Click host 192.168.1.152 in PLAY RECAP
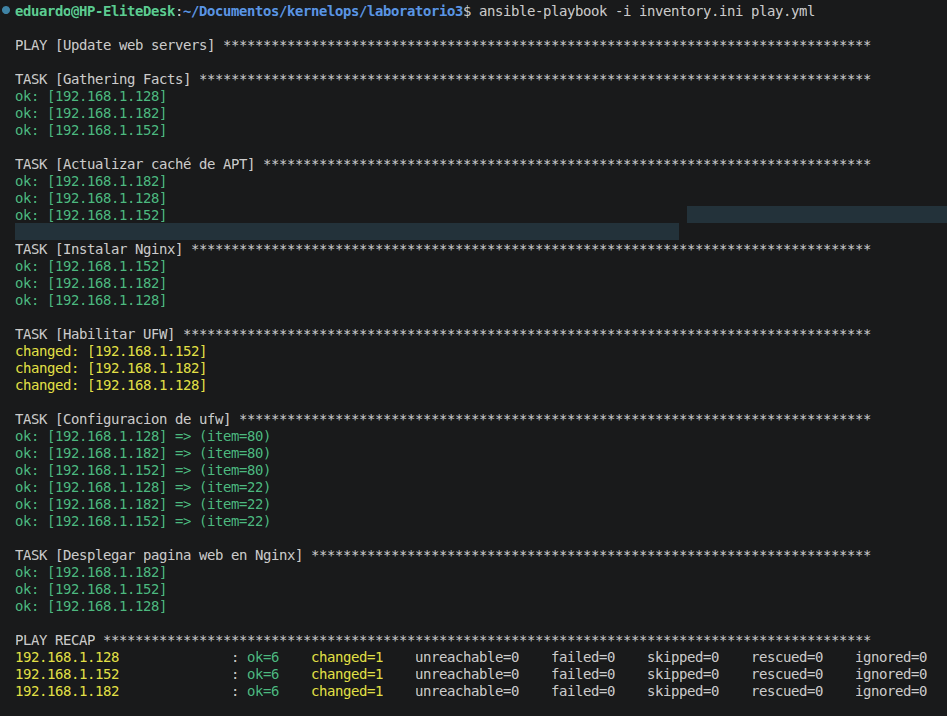 coord(67,674)
